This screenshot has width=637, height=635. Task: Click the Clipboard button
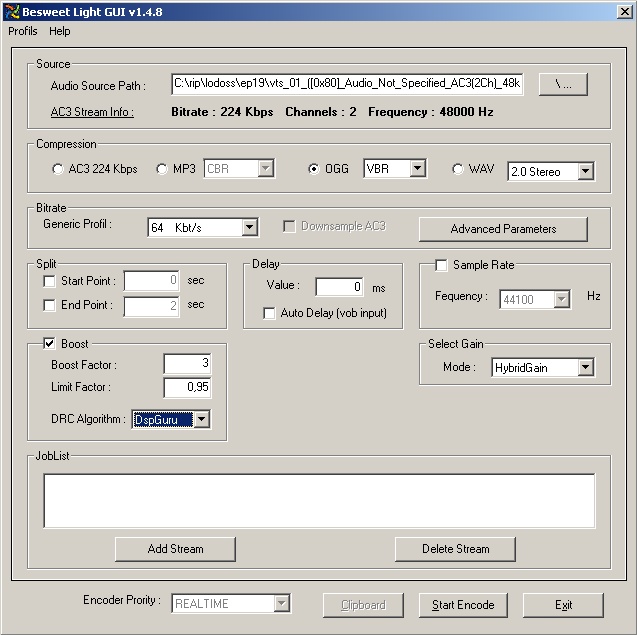[363, 605]
